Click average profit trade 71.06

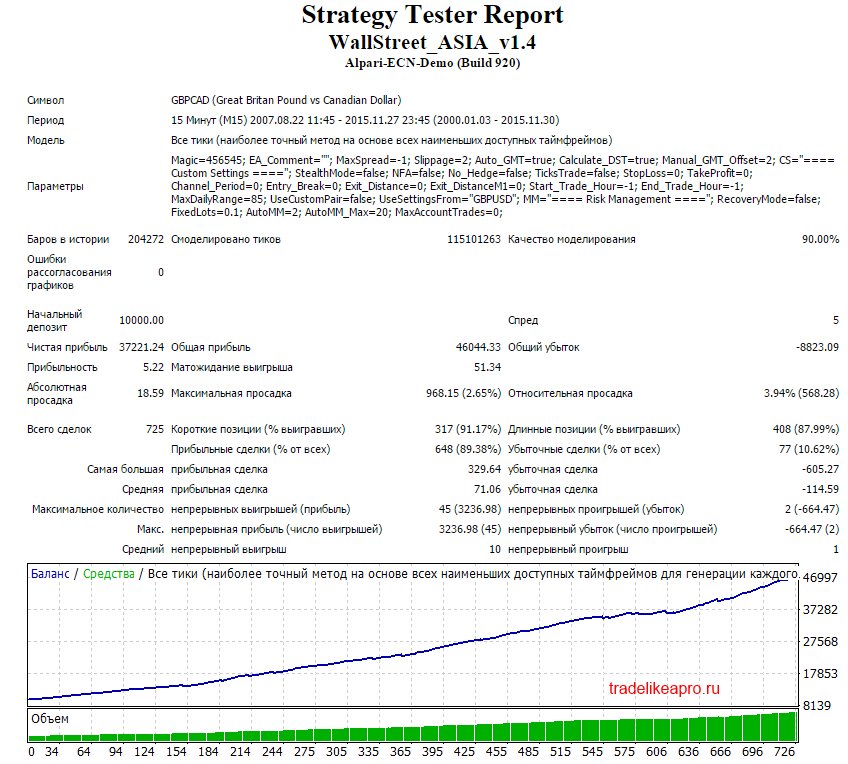click(487, 489)
